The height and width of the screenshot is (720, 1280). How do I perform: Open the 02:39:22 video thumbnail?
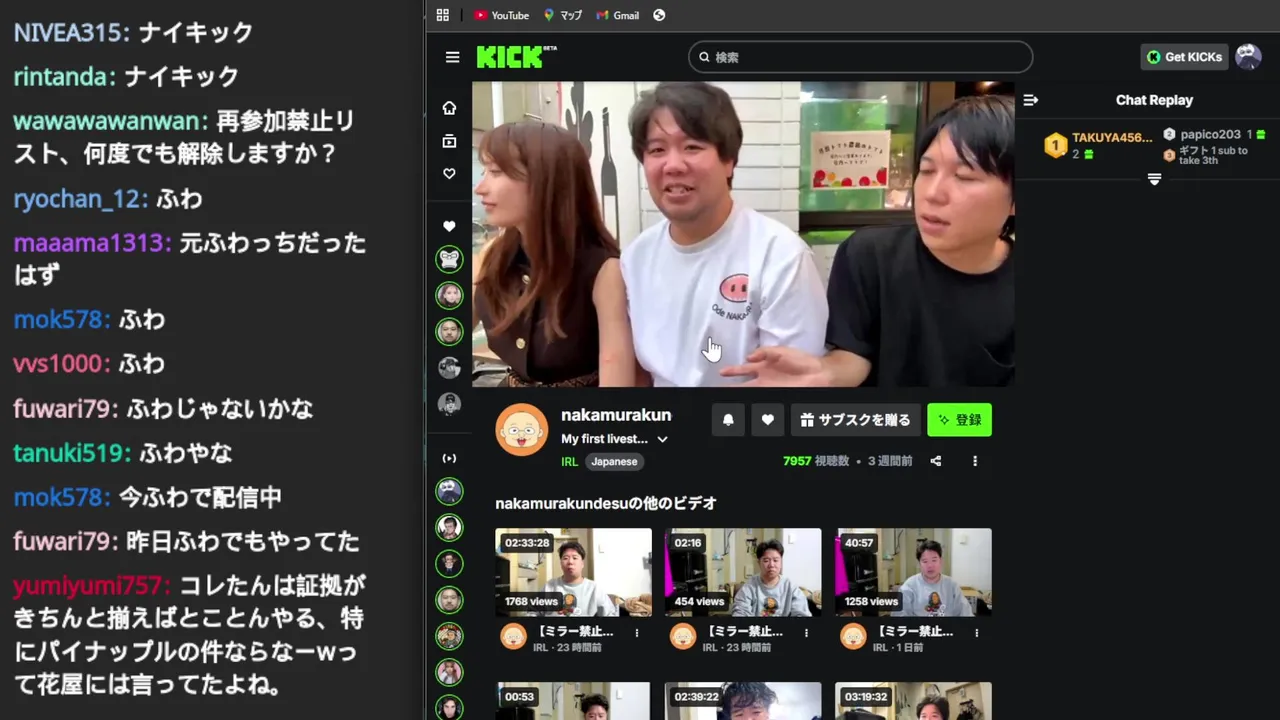pos(743,701)
